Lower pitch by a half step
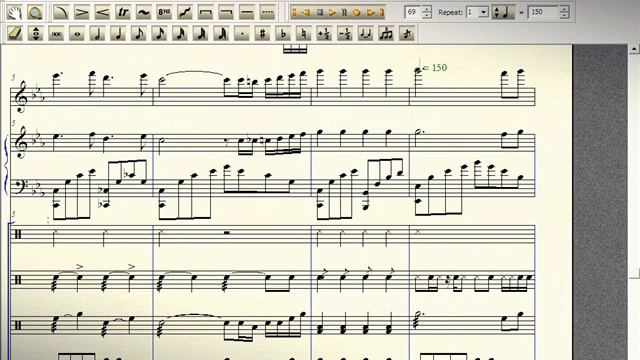 [x=344, y=33]
